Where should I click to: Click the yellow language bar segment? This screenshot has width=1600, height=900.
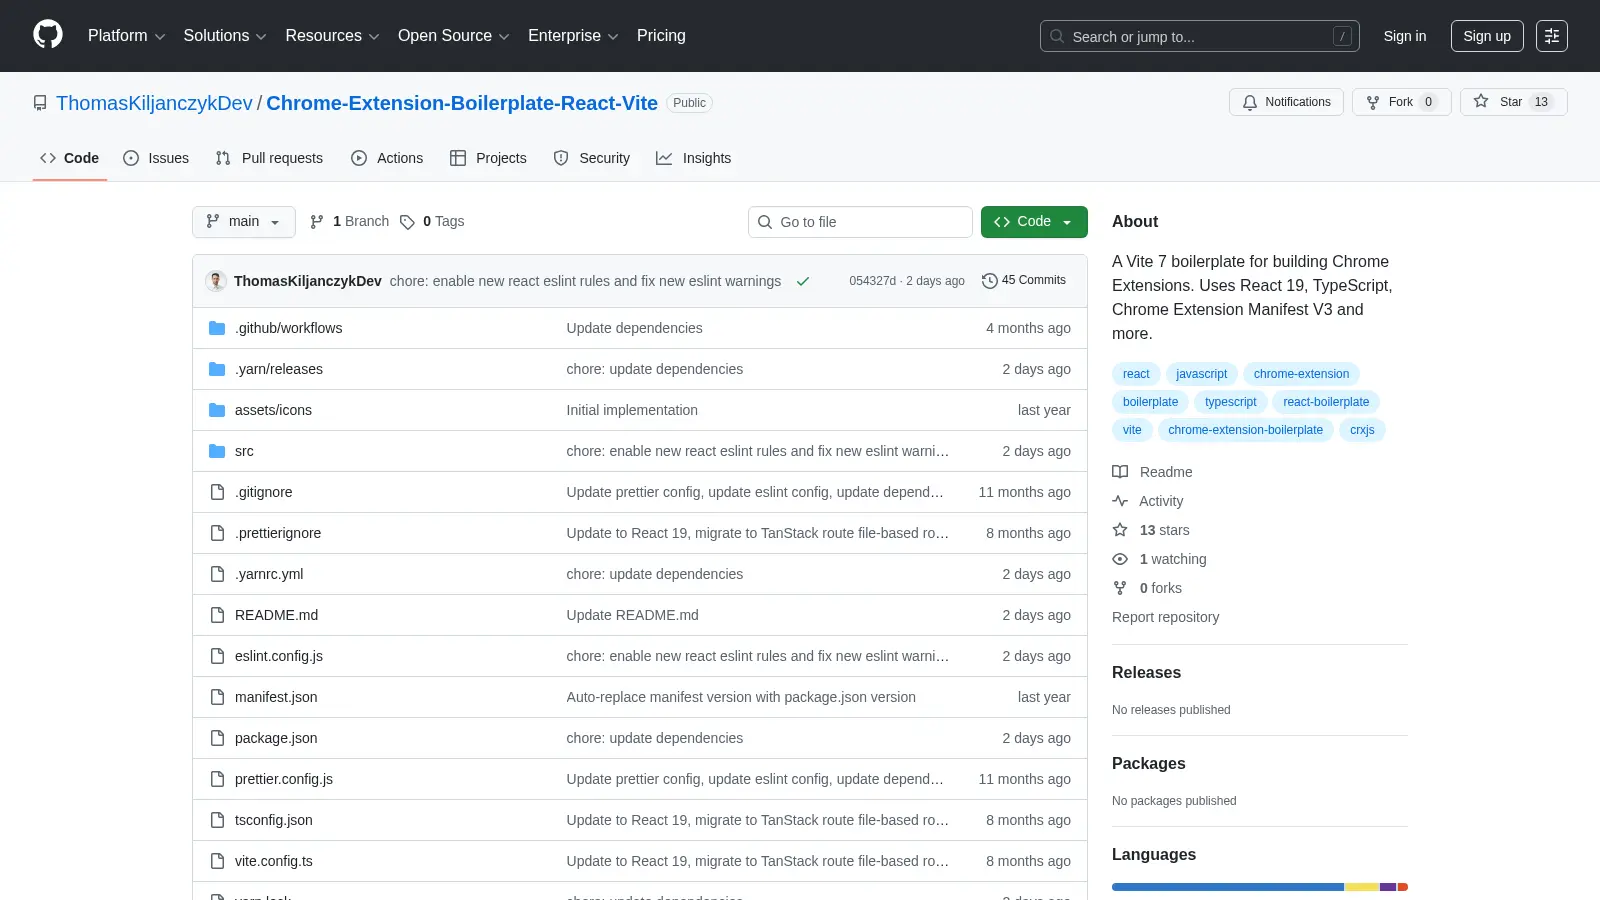point(1362,887)
